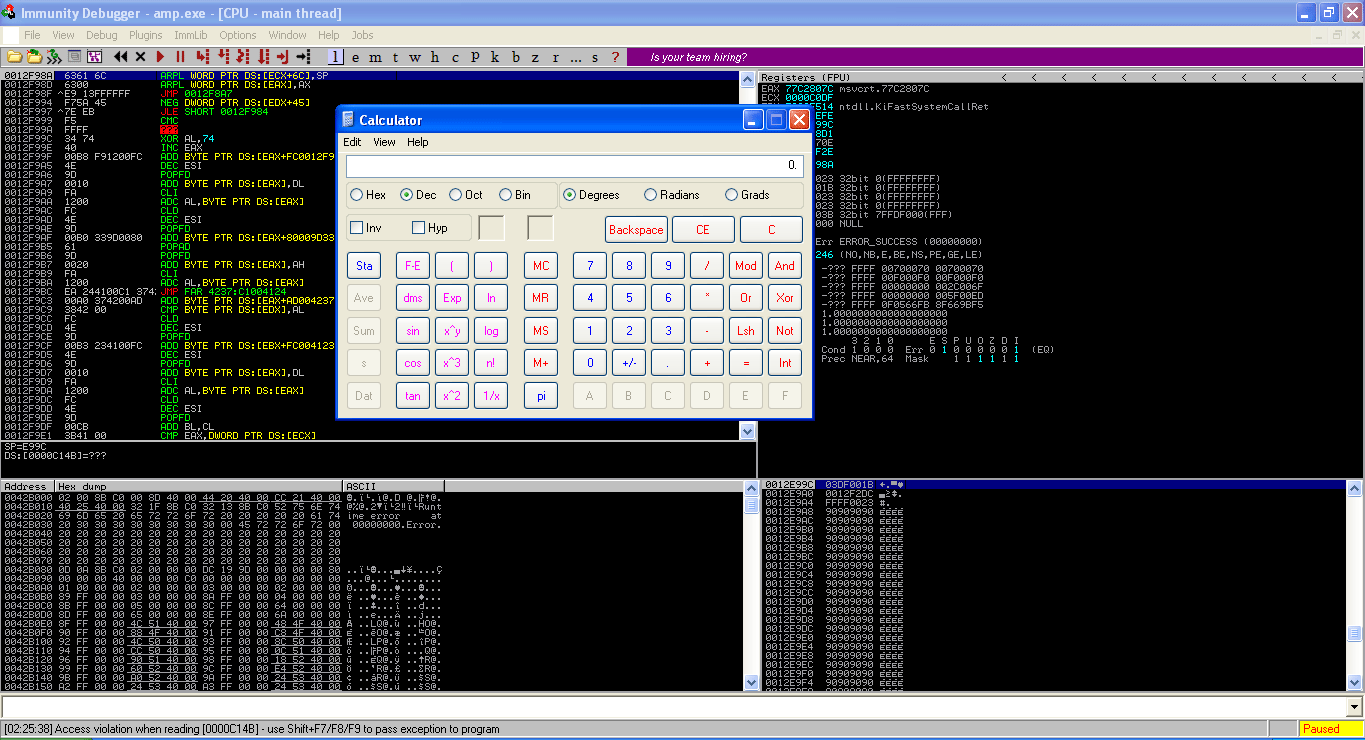
Task: Click the Restart program rewind icon
Action: pos(120,57)
